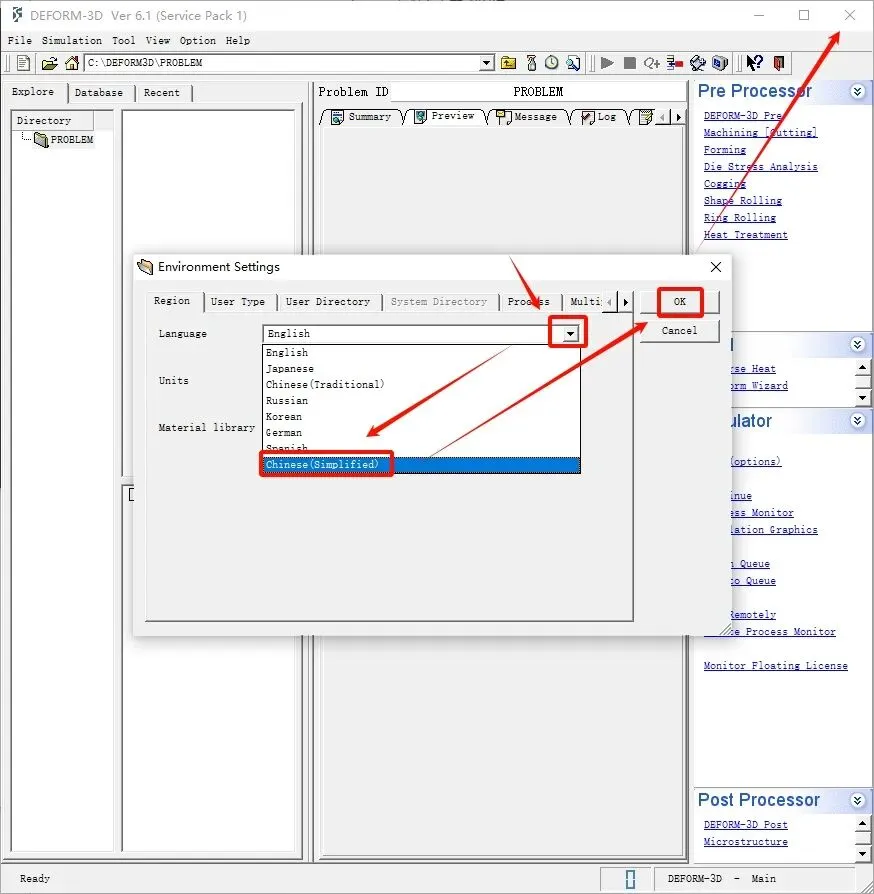Click OK in Environment Settings
Image resolution: width=874 pixels, height=894 pixels.
[680, 302]
